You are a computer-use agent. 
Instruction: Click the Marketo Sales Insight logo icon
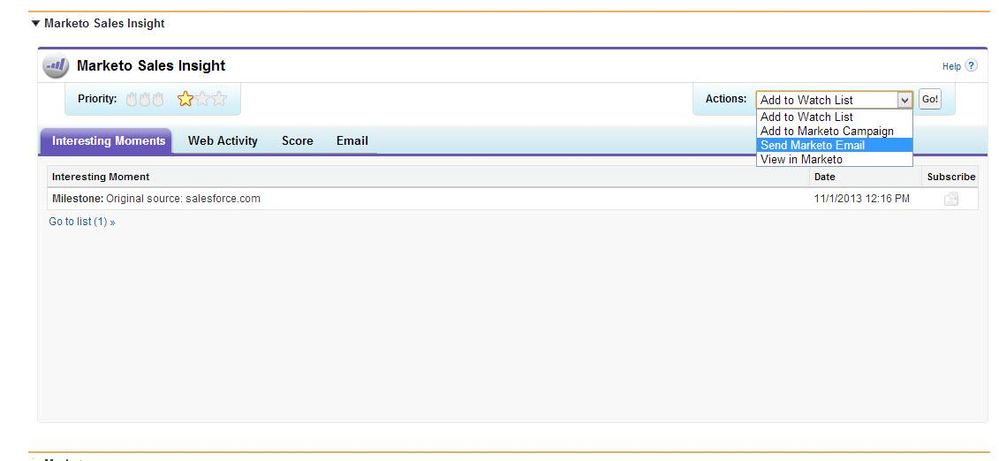point(55,66)
